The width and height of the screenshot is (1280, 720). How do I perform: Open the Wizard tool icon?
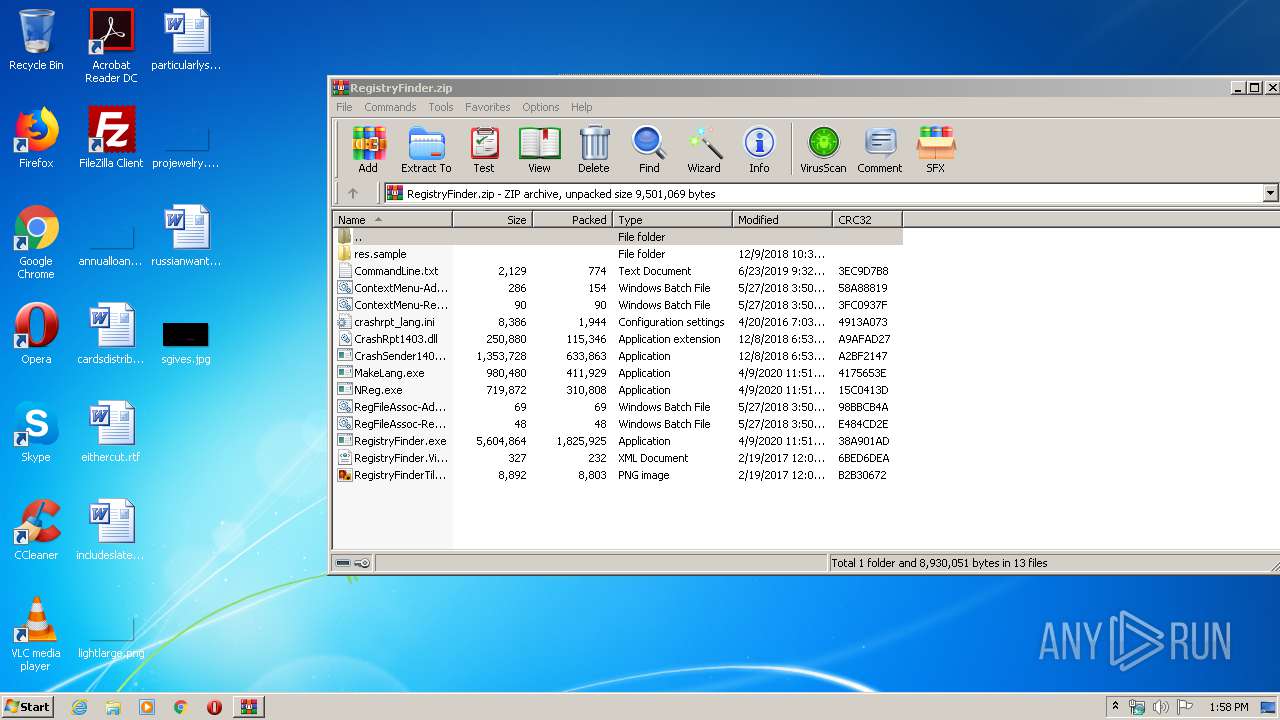pos(704,150)
